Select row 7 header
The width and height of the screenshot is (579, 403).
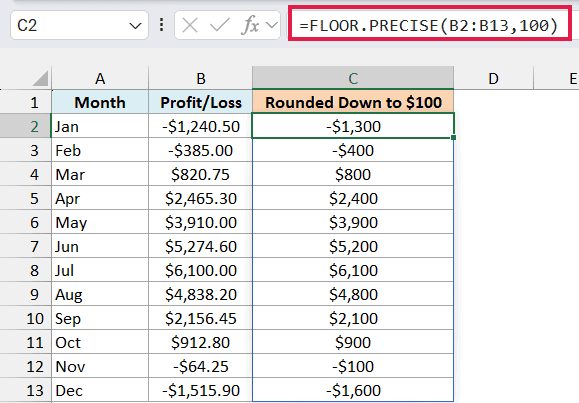25,246
